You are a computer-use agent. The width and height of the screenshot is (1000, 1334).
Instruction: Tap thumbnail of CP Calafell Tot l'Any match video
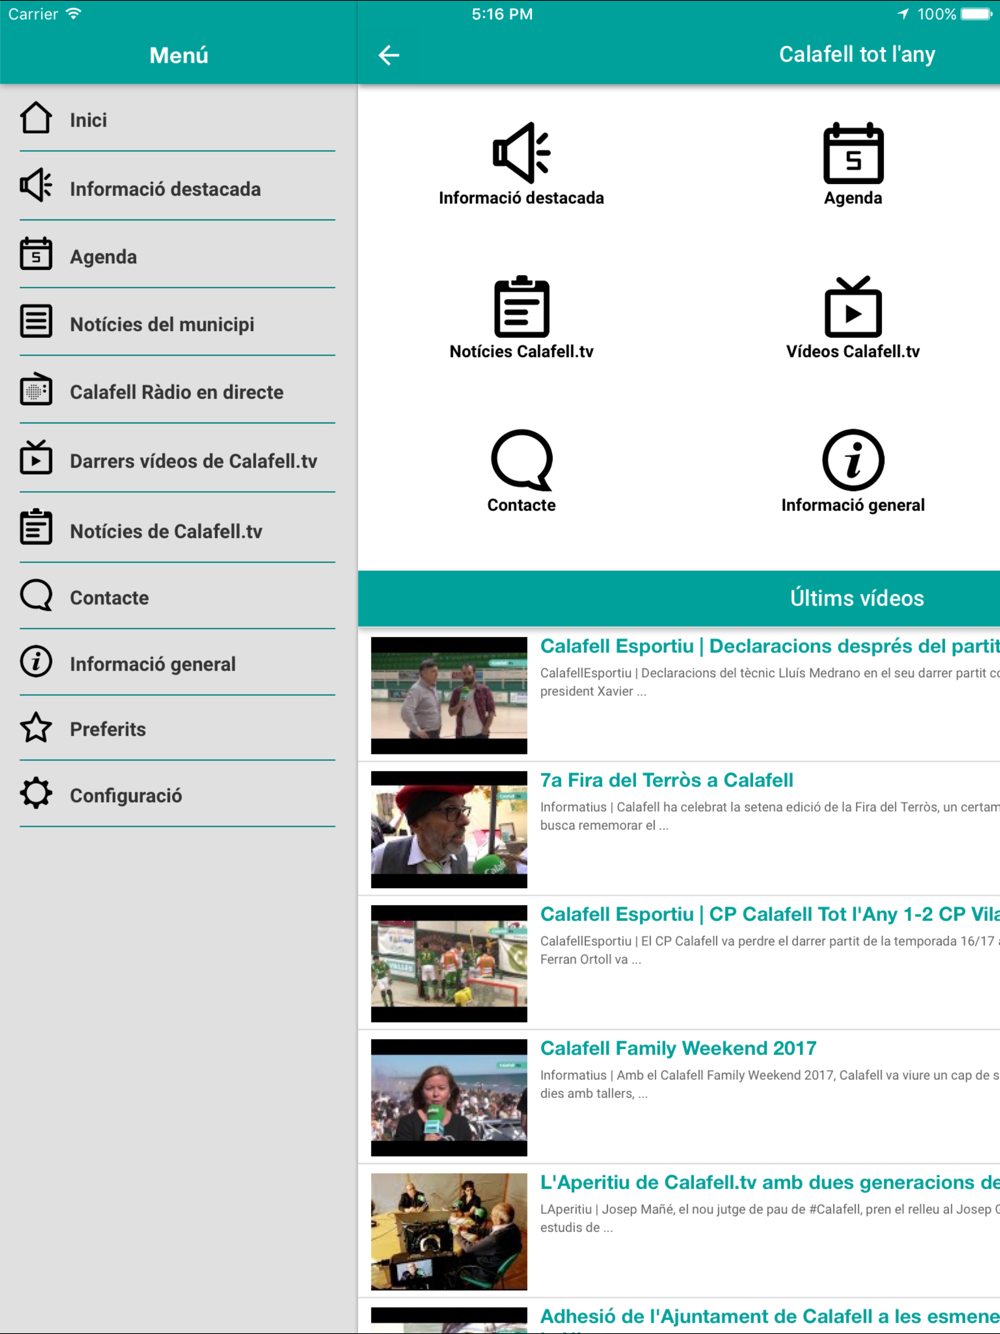click(x=449, y=963)
